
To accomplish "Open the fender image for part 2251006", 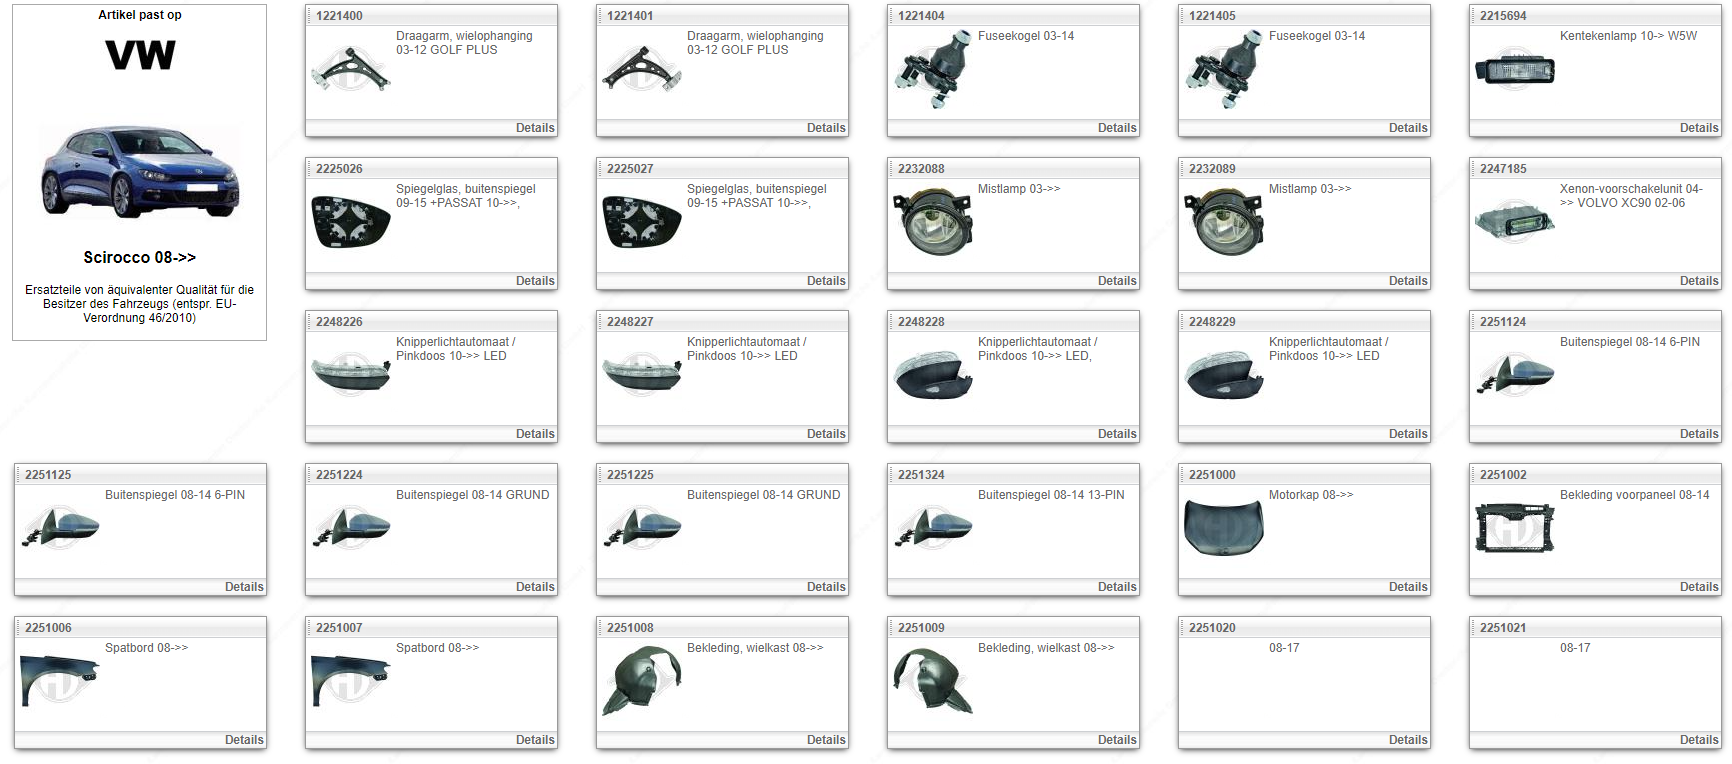I will [x=59, y=679].
